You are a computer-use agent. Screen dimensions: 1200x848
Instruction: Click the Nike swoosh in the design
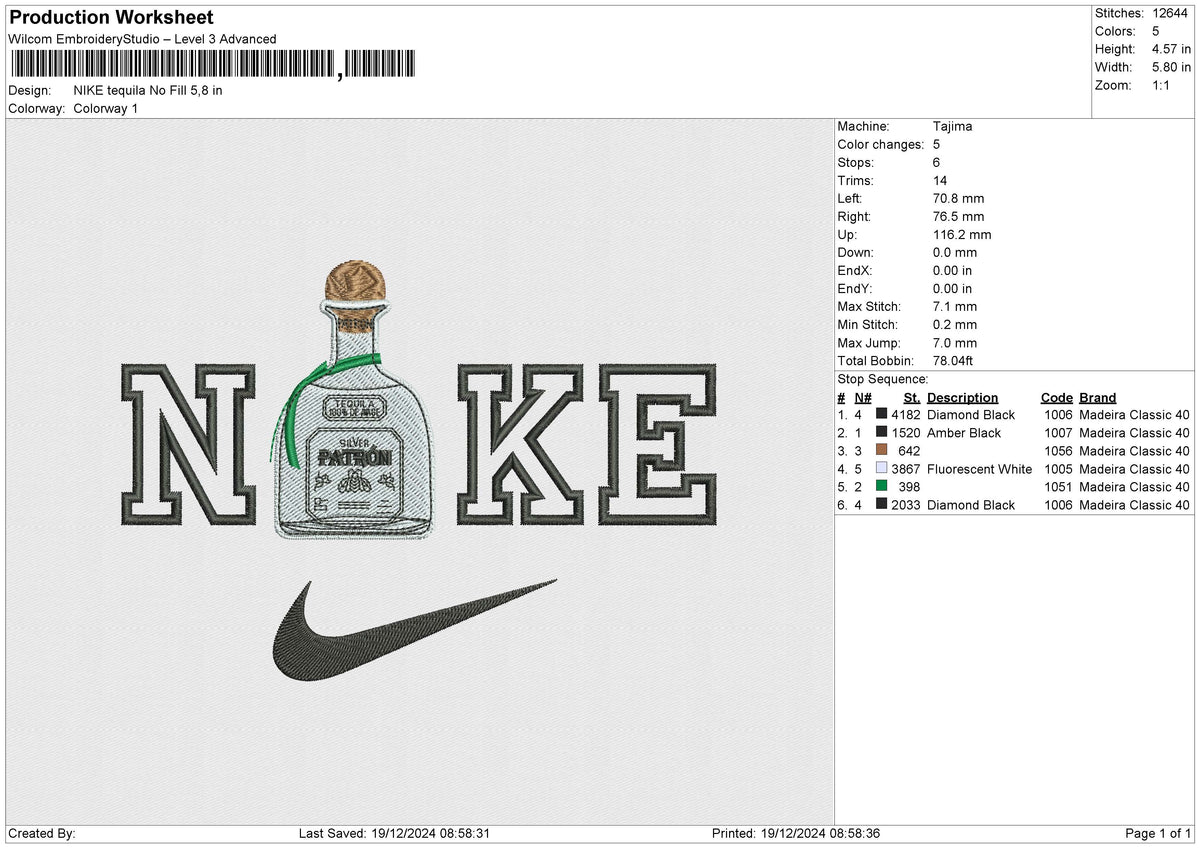point(414,630)
